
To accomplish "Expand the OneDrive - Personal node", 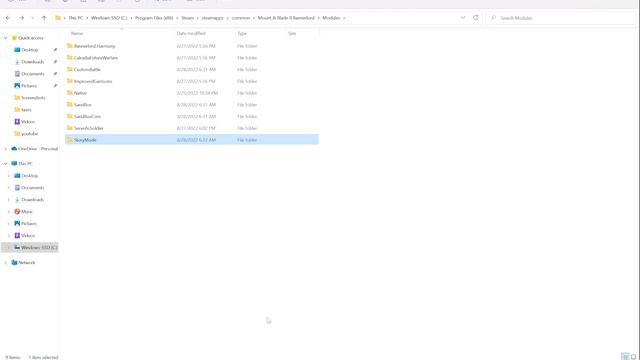I will tap(6, 149).
